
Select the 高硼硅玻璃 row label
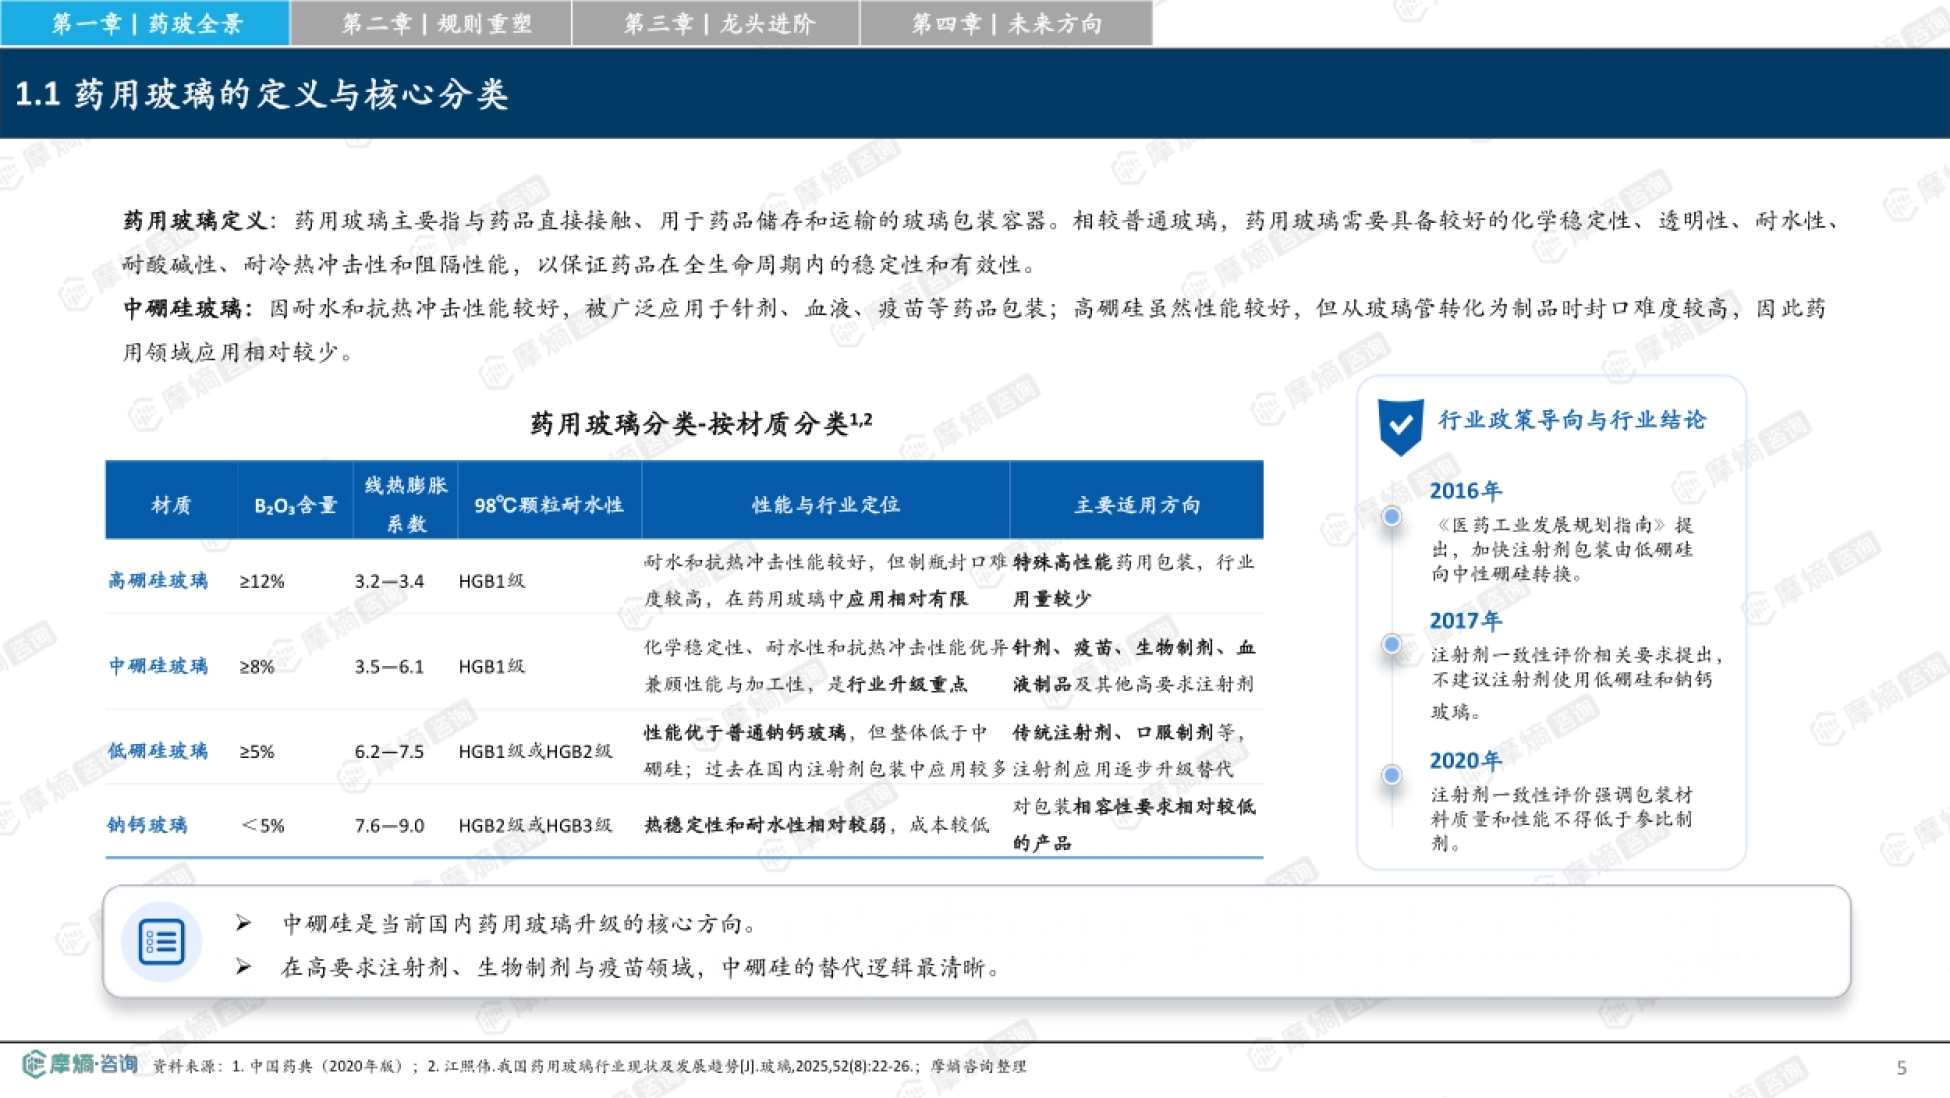[x=158, y=581]
